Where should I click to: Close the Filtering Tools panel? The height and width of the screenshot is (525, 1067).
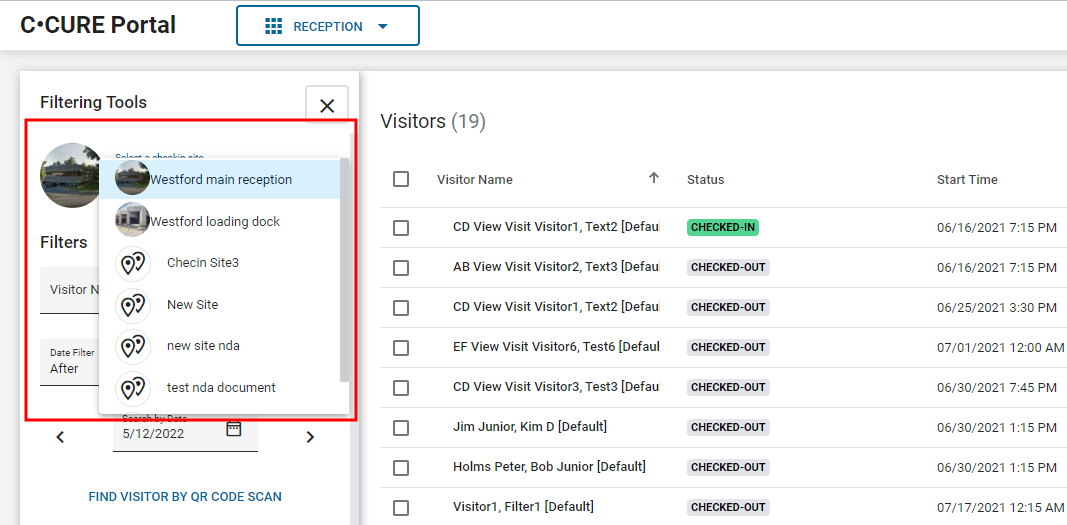327,106
